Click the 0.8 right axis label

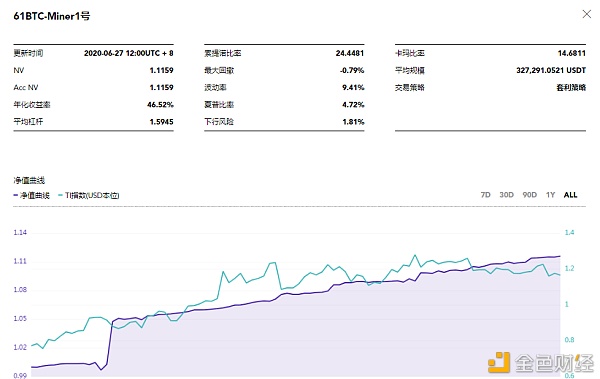[569, 340]
